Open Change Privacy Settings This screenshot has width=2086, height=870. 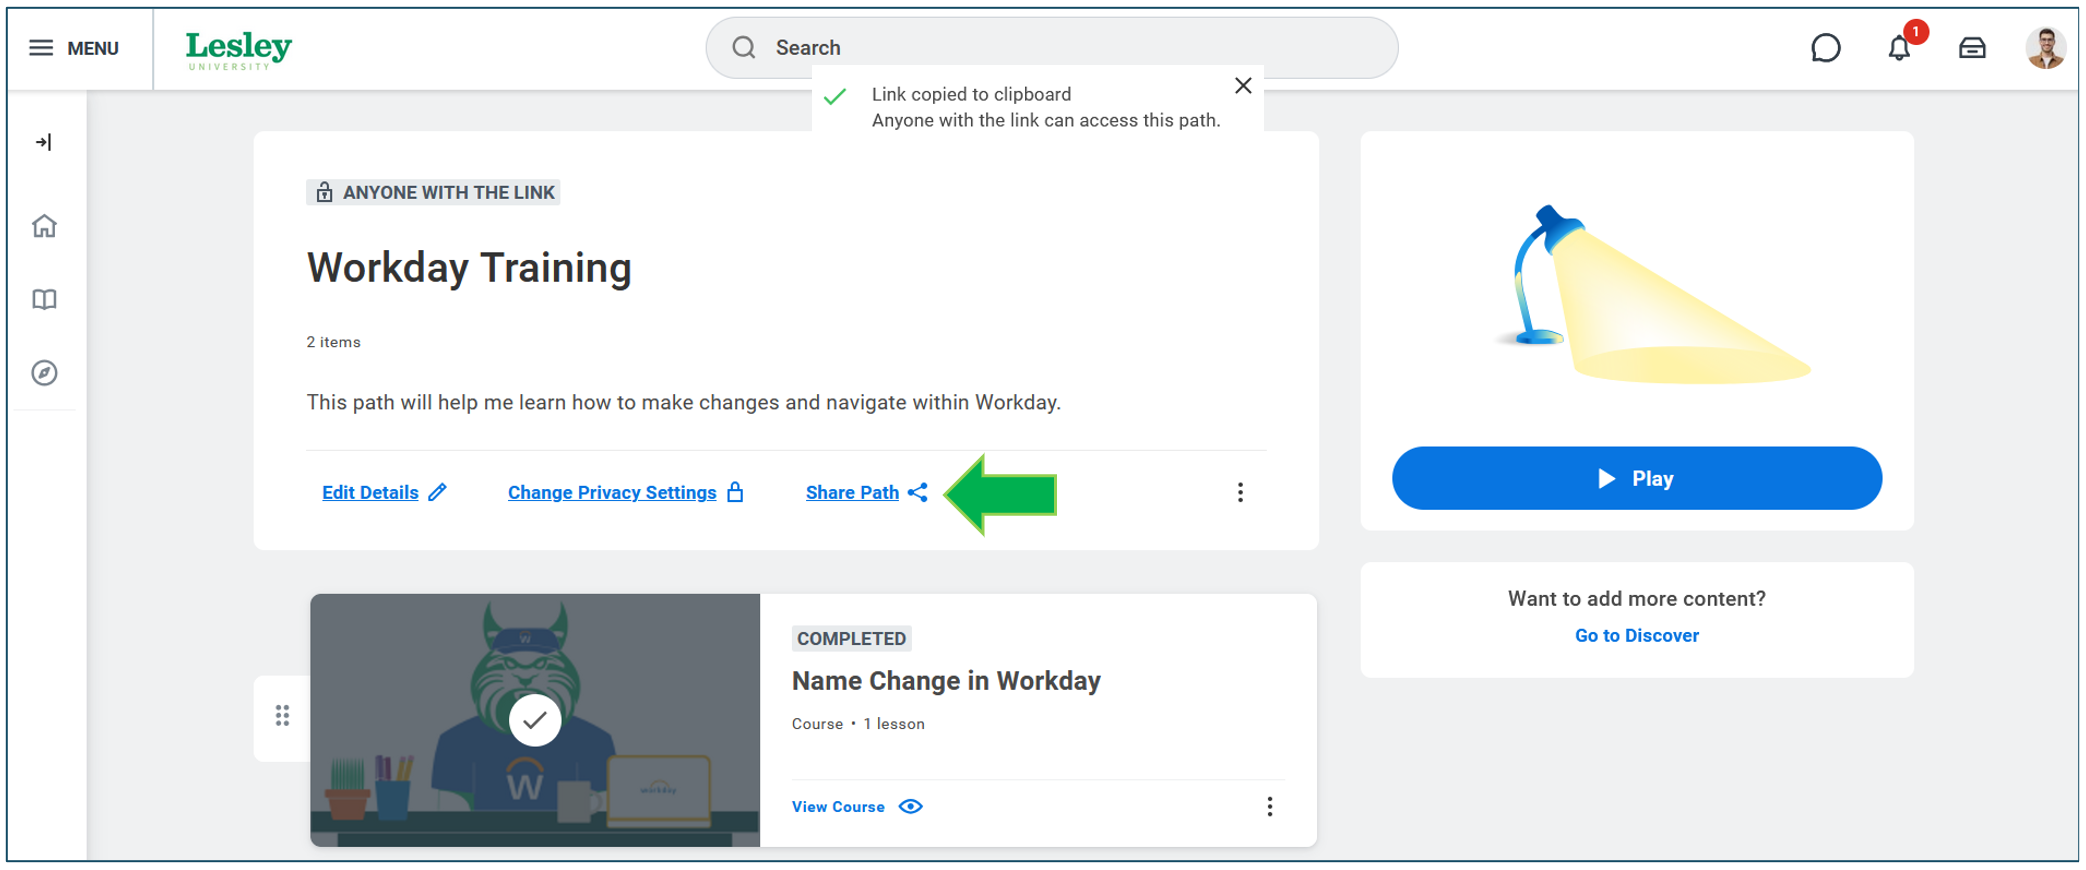612,492
